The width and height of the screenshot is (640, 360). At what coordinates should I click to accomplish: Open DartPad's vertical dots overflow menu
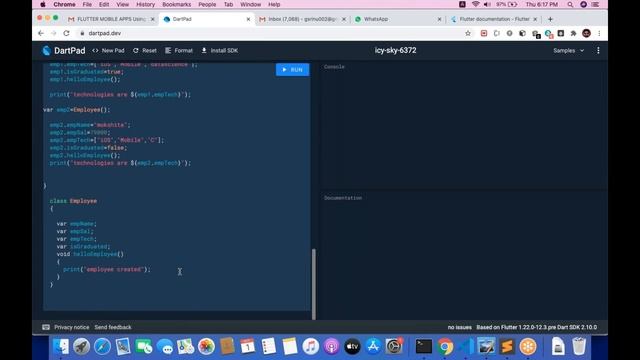(x=598, y=51)
